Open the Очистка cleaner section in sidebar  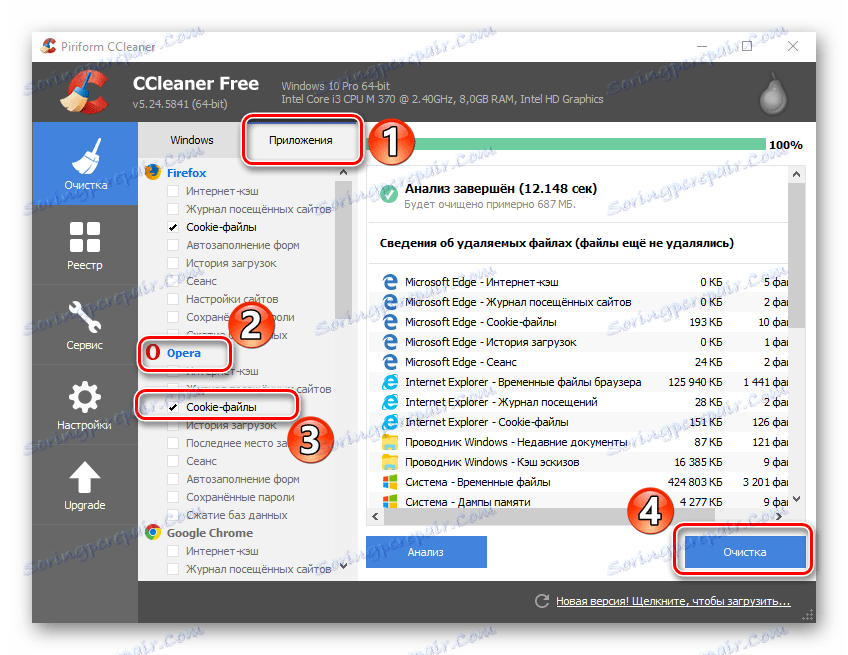click(x=85, y=164)
